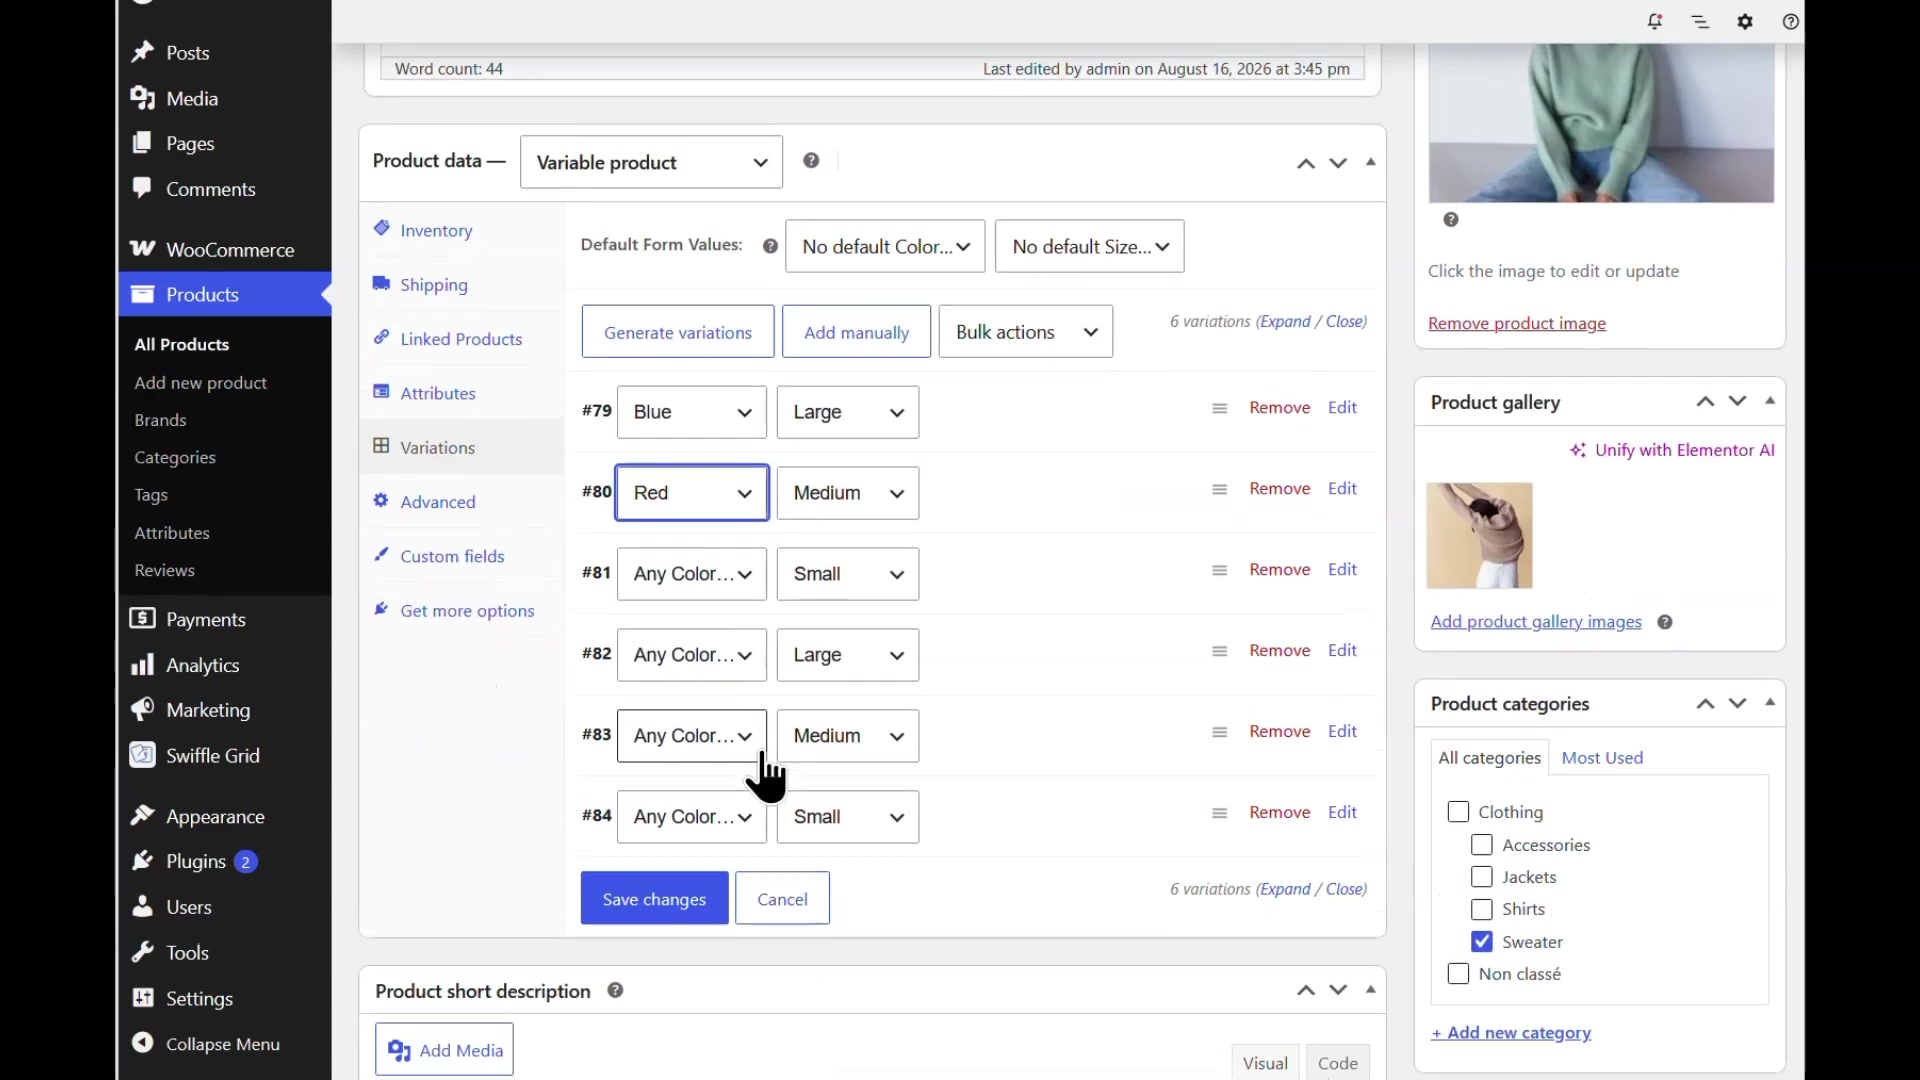The height and width of the screenshot is (1080, 1920).
Task: Open the Any Color dropdown for #83
Action: pyautogui.click(x=692, y=736)
